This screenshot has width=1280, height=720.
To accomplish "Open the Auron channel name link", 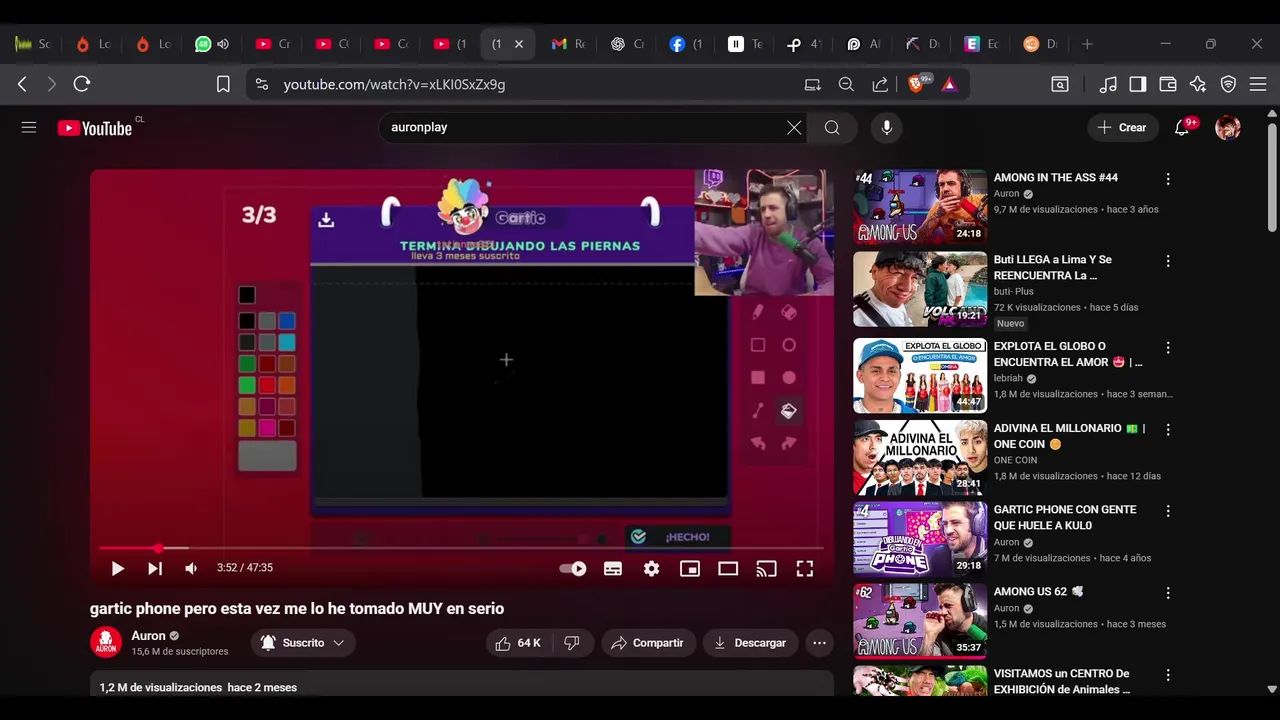I will pyautogui.click(x=148, y=636).
